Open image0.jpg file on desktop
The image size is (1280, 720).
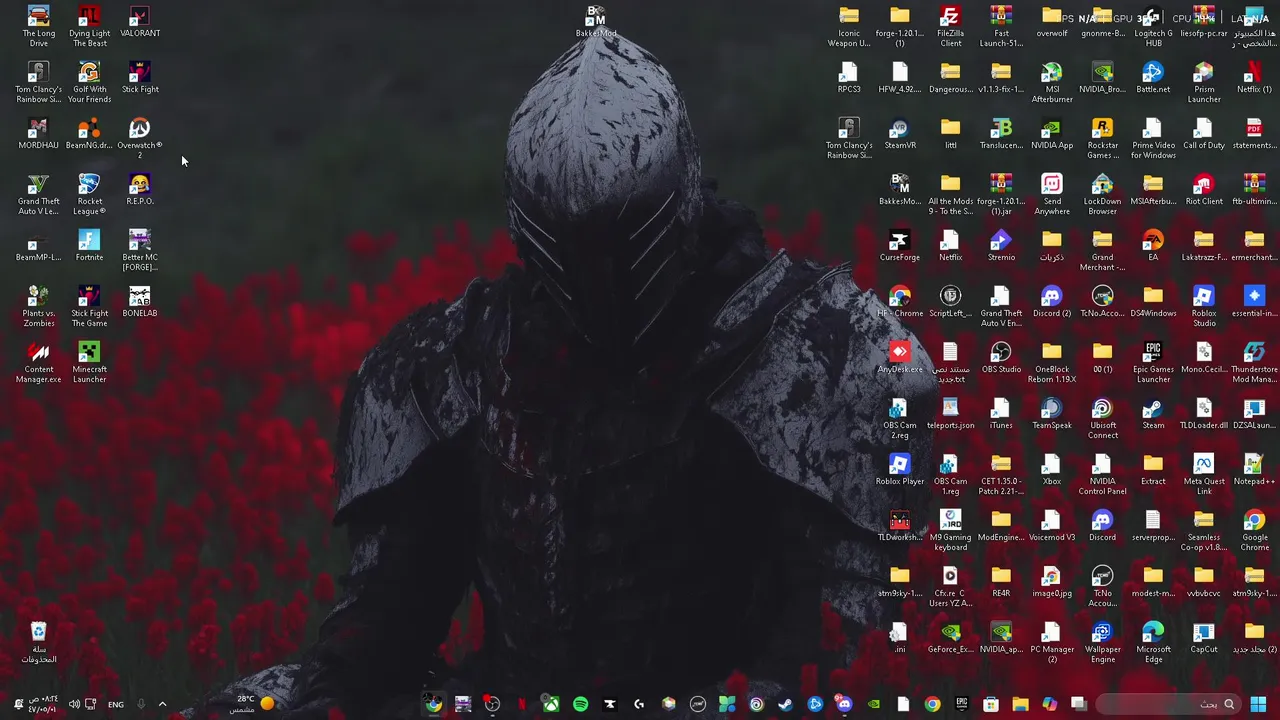point(1052,582)
